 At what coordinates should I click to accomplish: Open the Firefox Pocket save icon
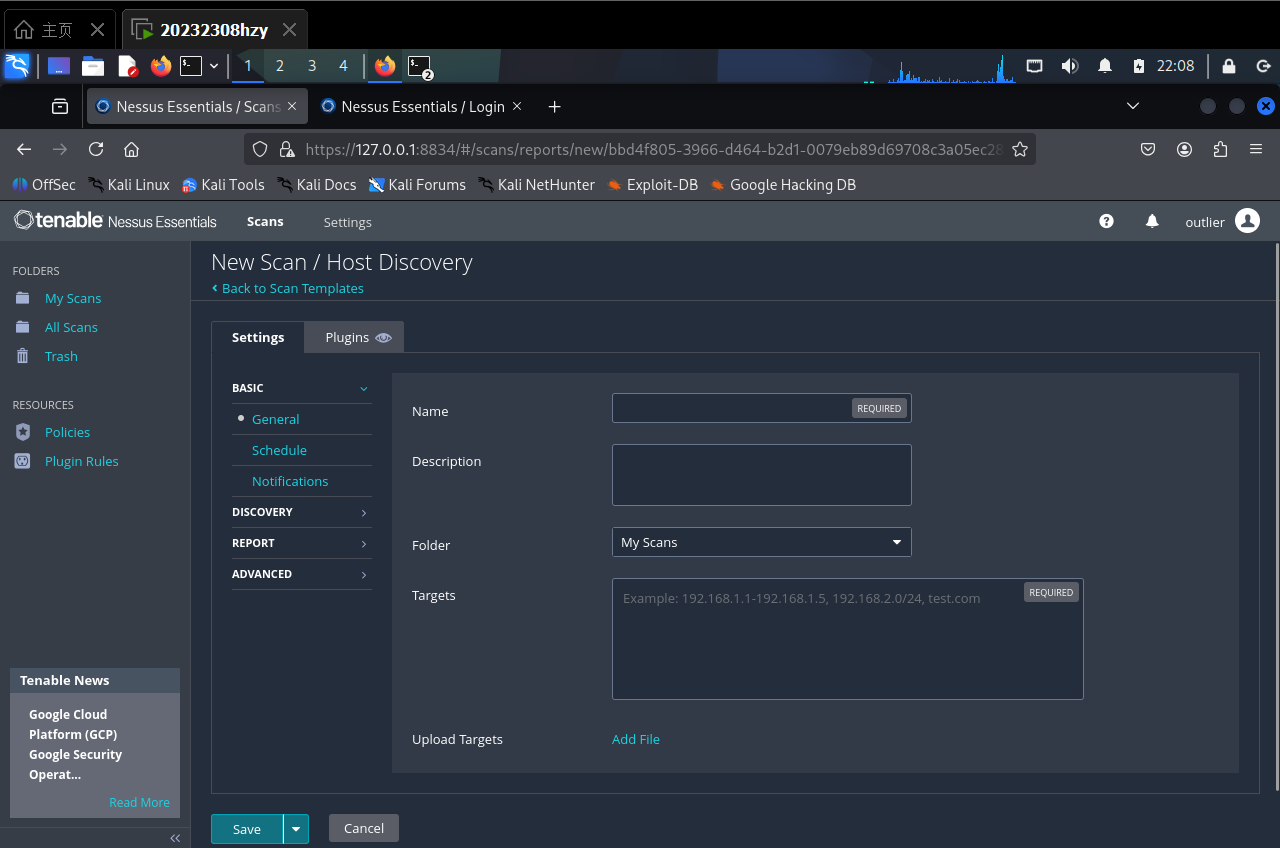[1148, 149]
